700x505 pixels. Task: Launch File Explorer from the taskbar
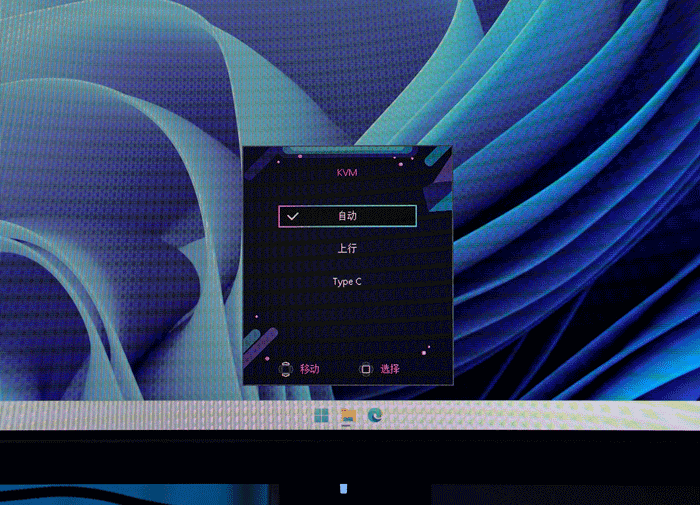[348, 415]
